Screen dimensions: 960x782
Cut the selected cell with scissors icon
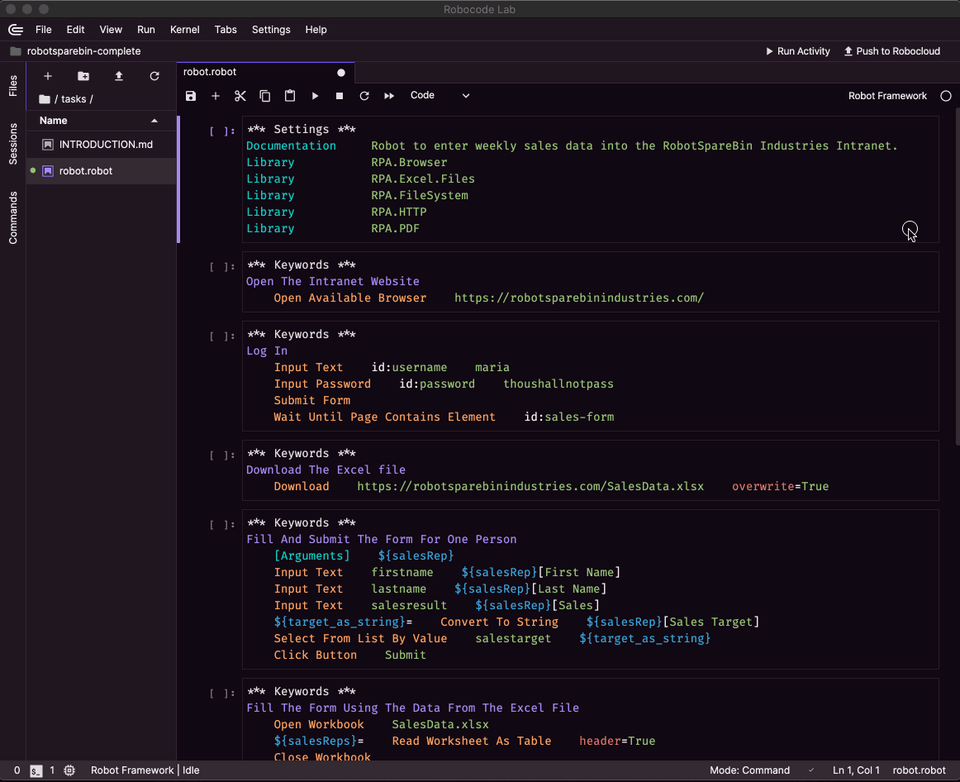coord(240,96)
